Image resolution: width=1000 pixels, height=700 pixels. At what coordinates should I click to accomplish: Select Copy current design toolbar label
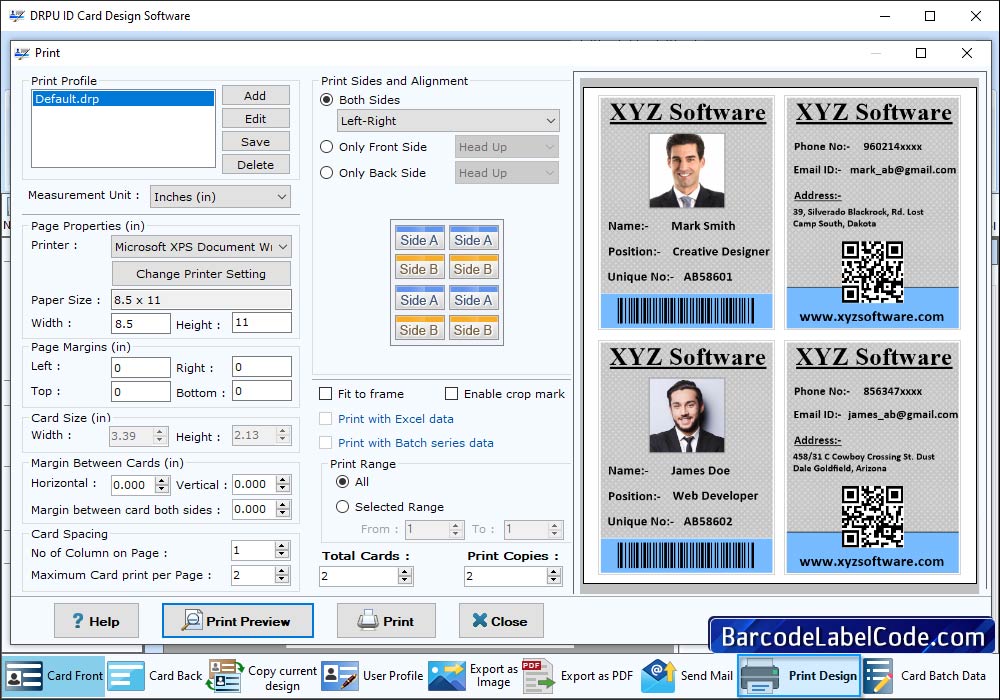coord(283,678)
